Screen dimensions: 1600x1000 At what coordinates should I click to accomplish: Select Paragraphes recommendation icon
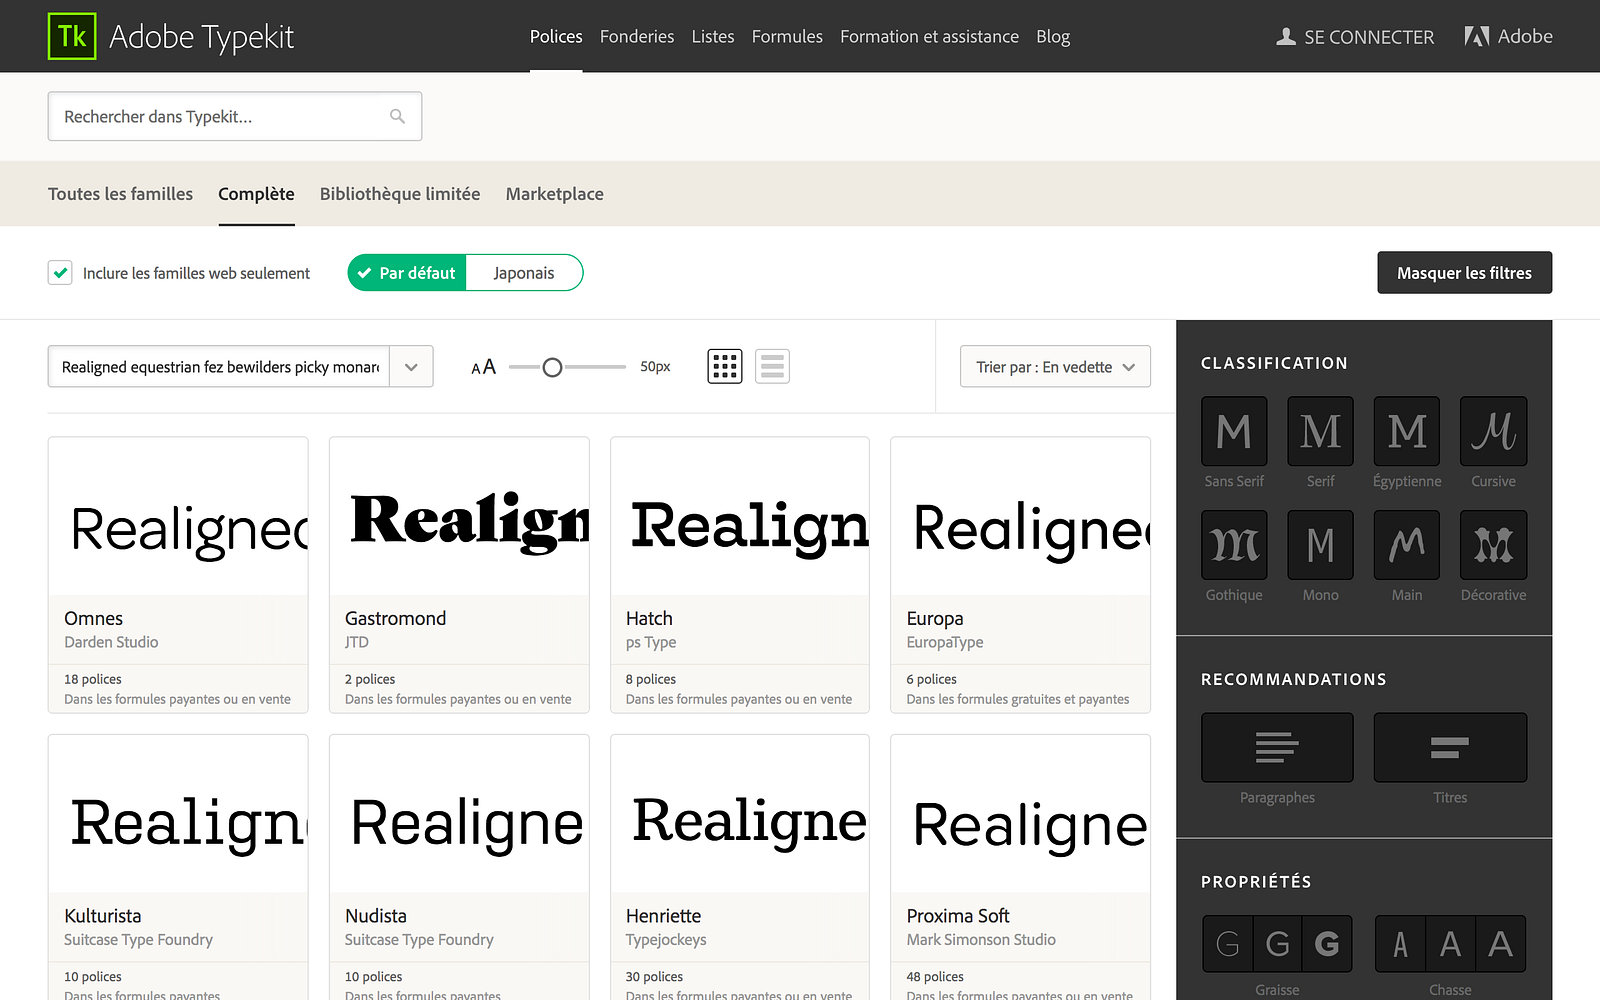[x=1277, y=747]
